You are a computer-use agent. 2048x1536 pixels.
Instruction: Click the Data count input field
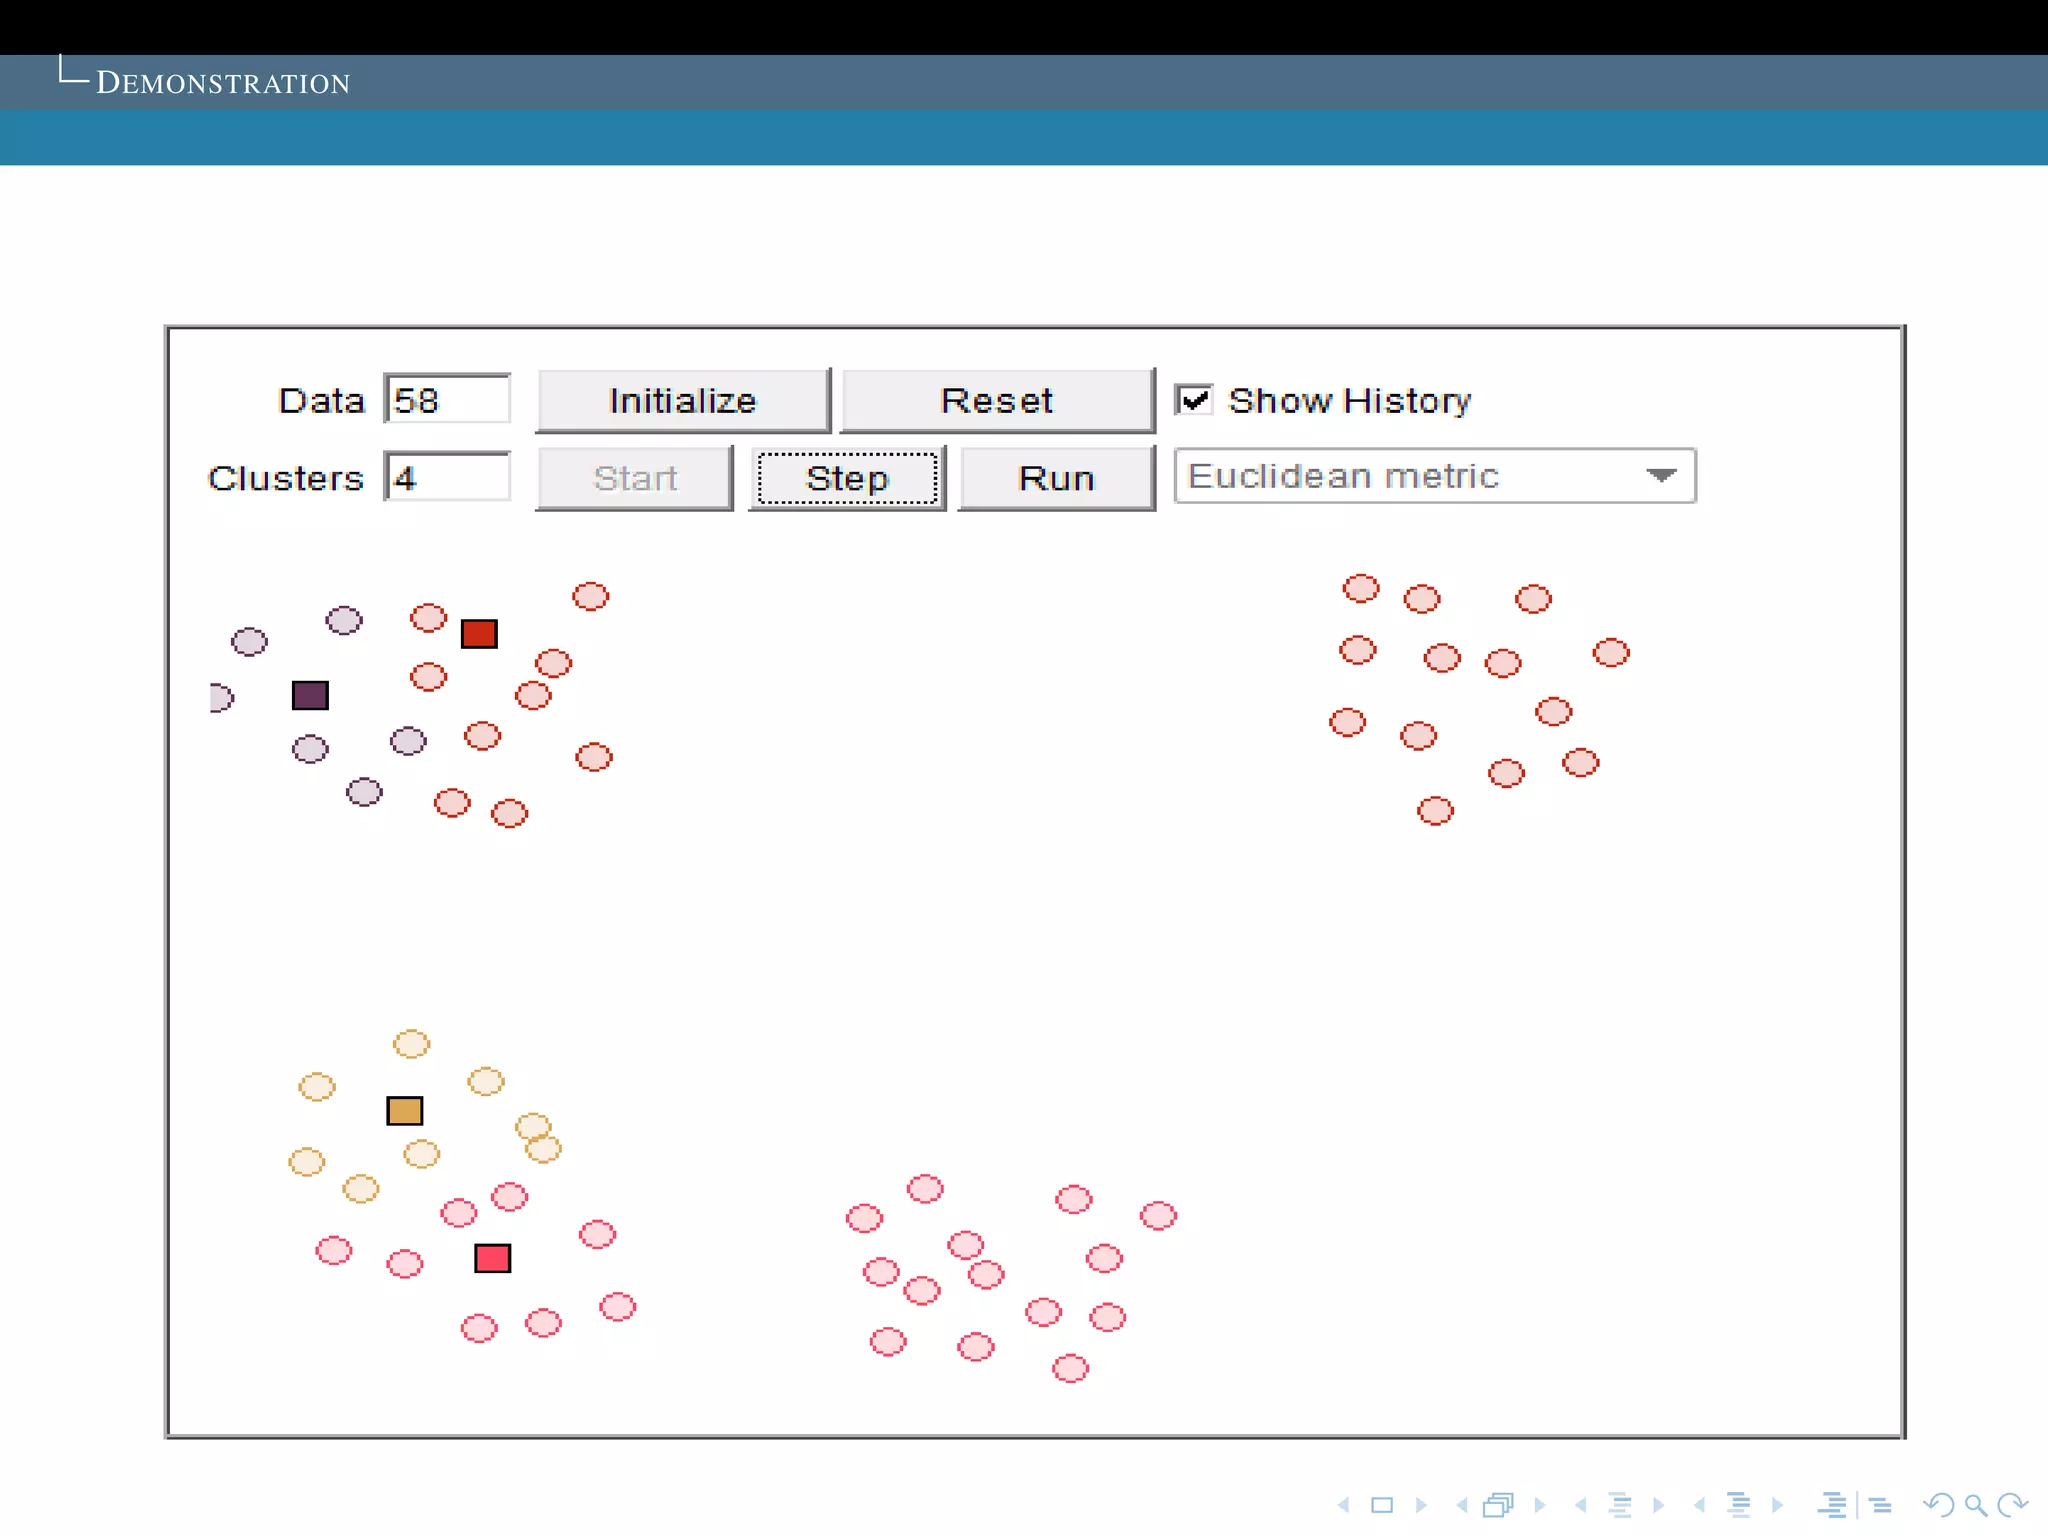tap(447, 400)
